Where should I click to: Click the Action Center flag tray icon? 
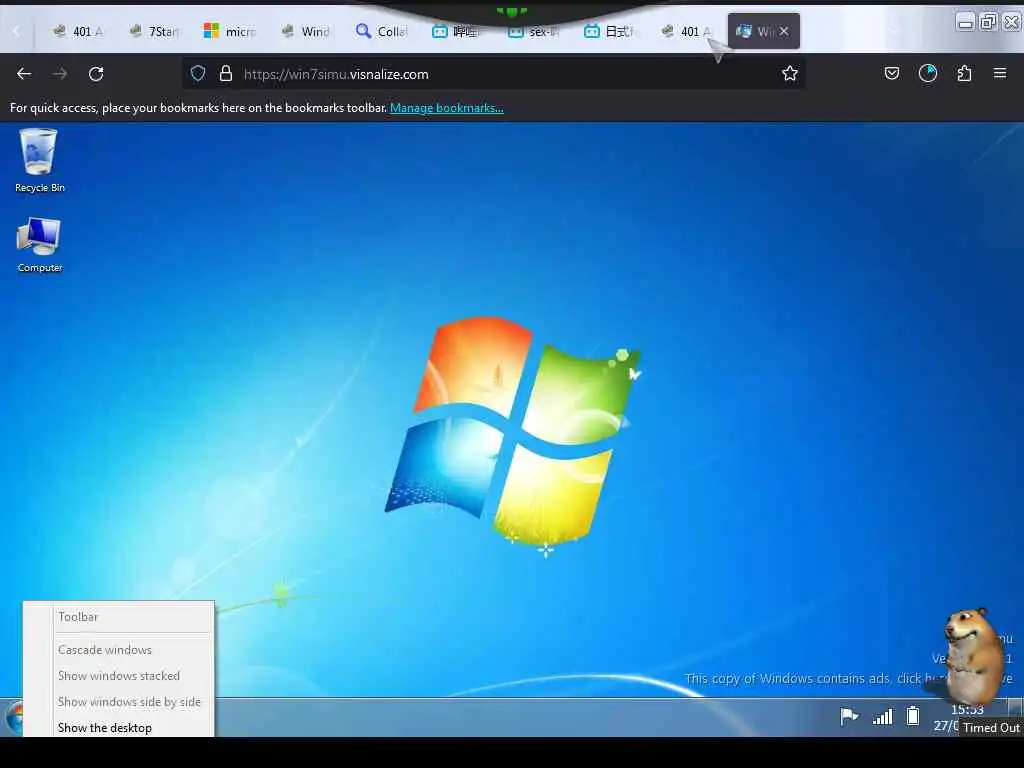[x=848, y=717]
